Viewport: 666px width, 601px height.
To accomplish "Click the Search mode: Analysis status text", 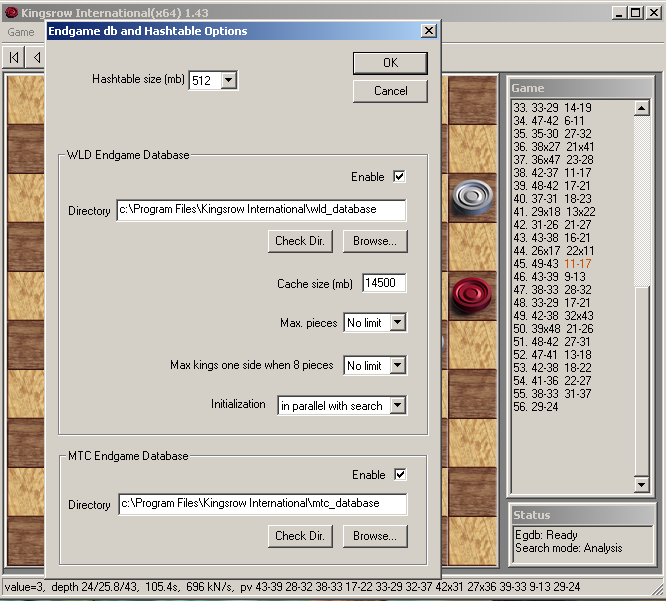I will pos(568,548).
